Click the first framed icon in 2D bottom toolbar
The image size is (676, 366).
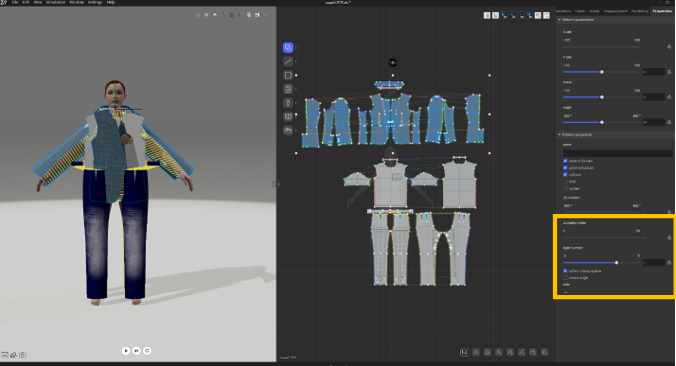[464, 352]
